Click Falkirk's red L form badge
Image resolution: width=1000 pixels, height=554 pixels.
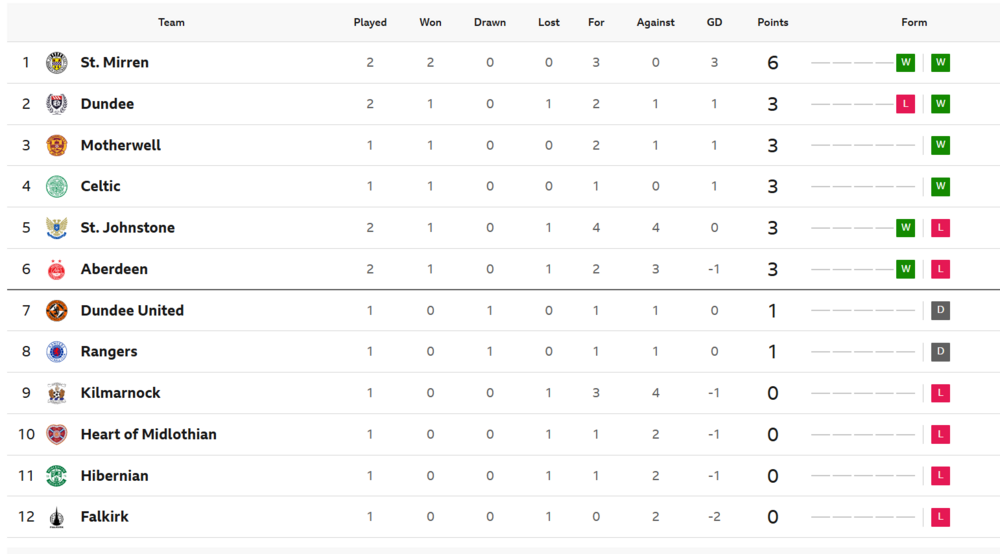[941, 517]
